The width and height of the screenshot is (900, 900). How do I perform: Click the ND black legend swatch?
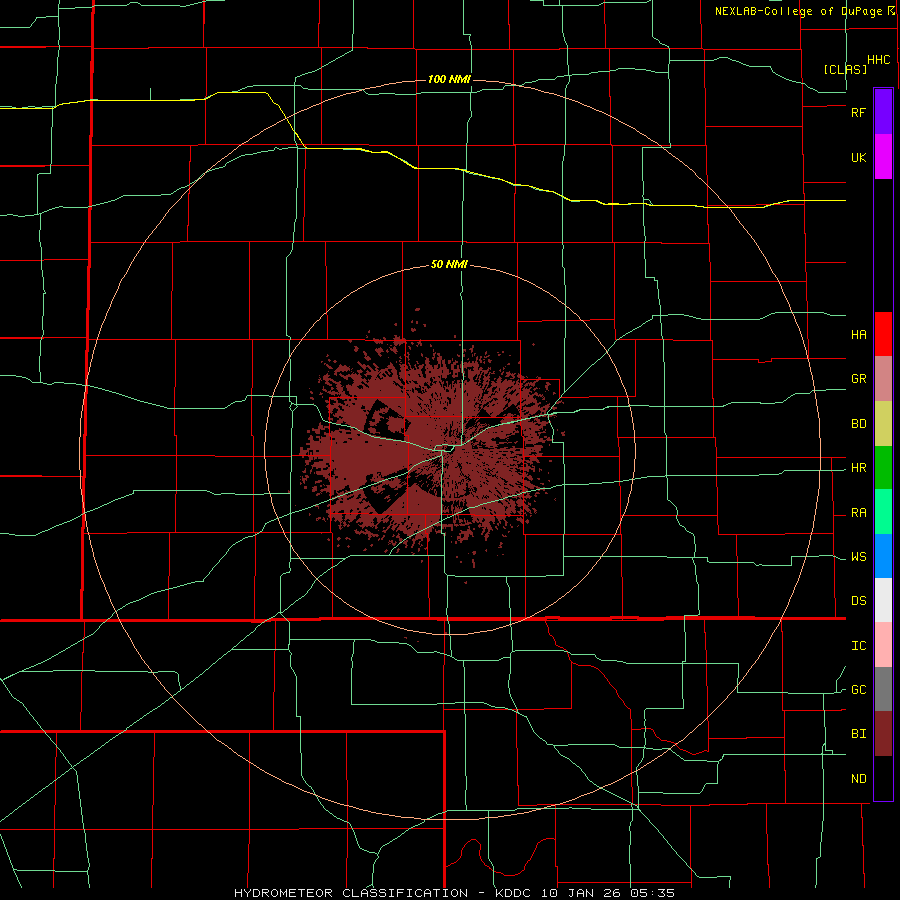[883, 778]
